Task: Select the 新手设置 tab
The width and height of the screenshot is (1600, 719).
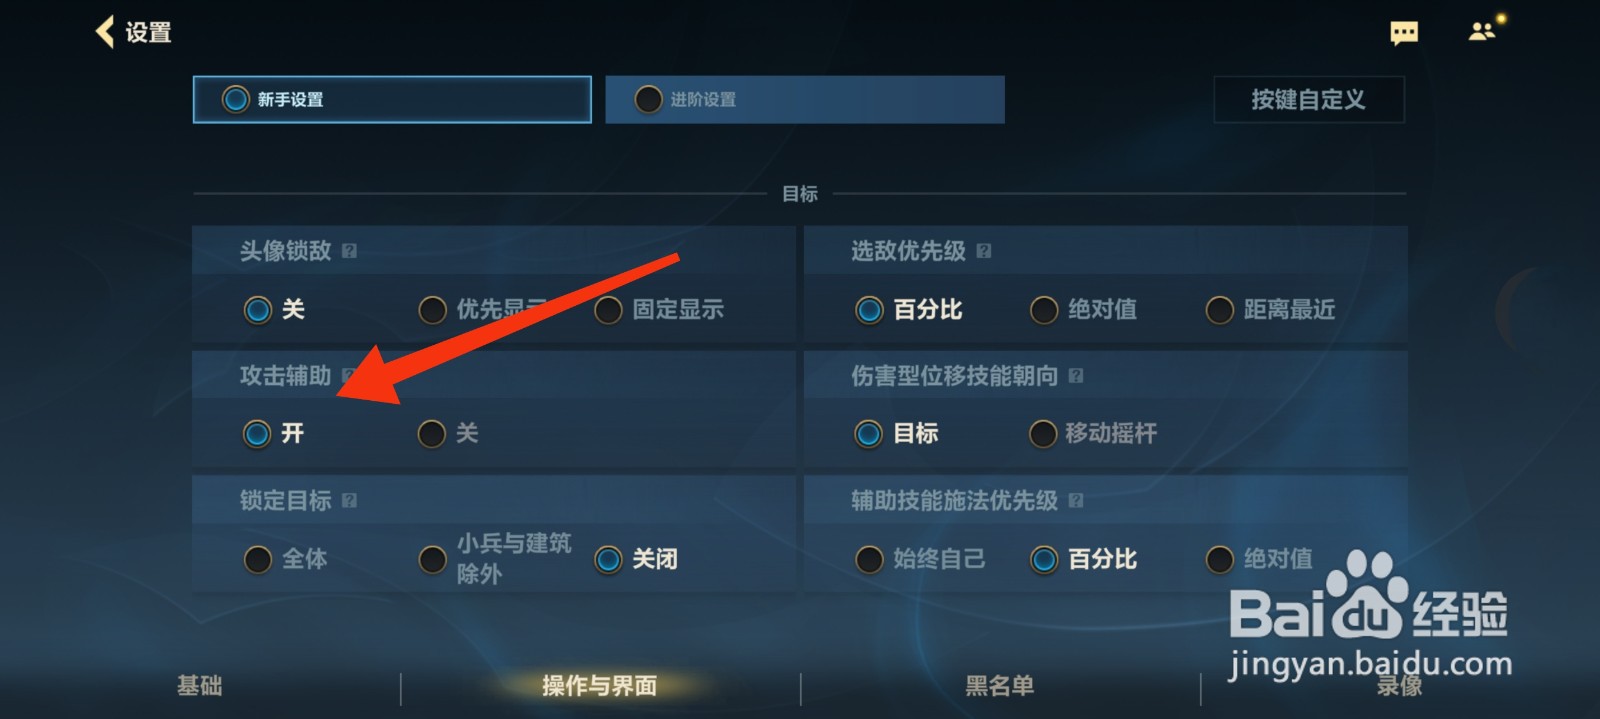Action: (392, 100)
